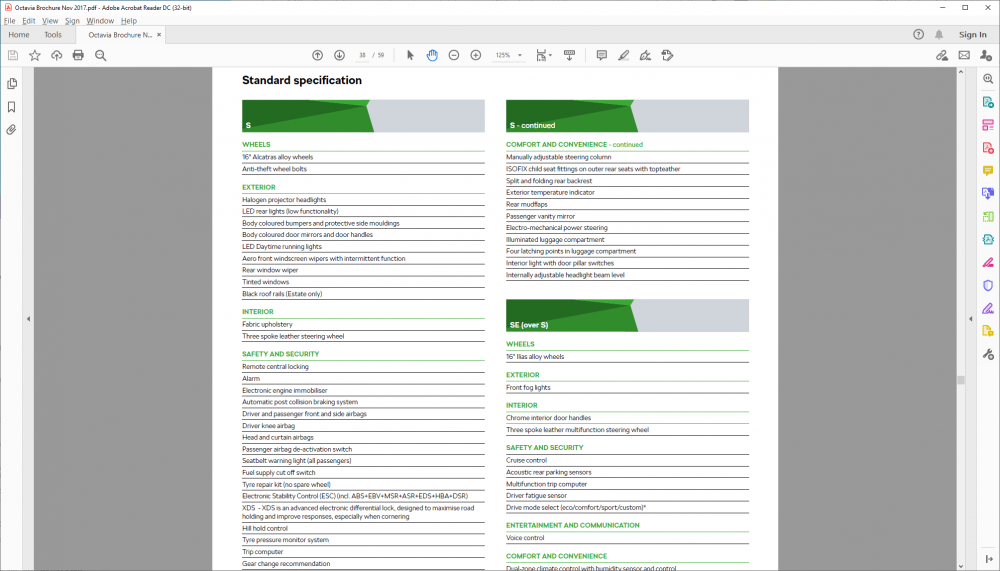Click the Print file icon
The width and height of the screenshot is (1000, 571).
click(x=78, y=55)
